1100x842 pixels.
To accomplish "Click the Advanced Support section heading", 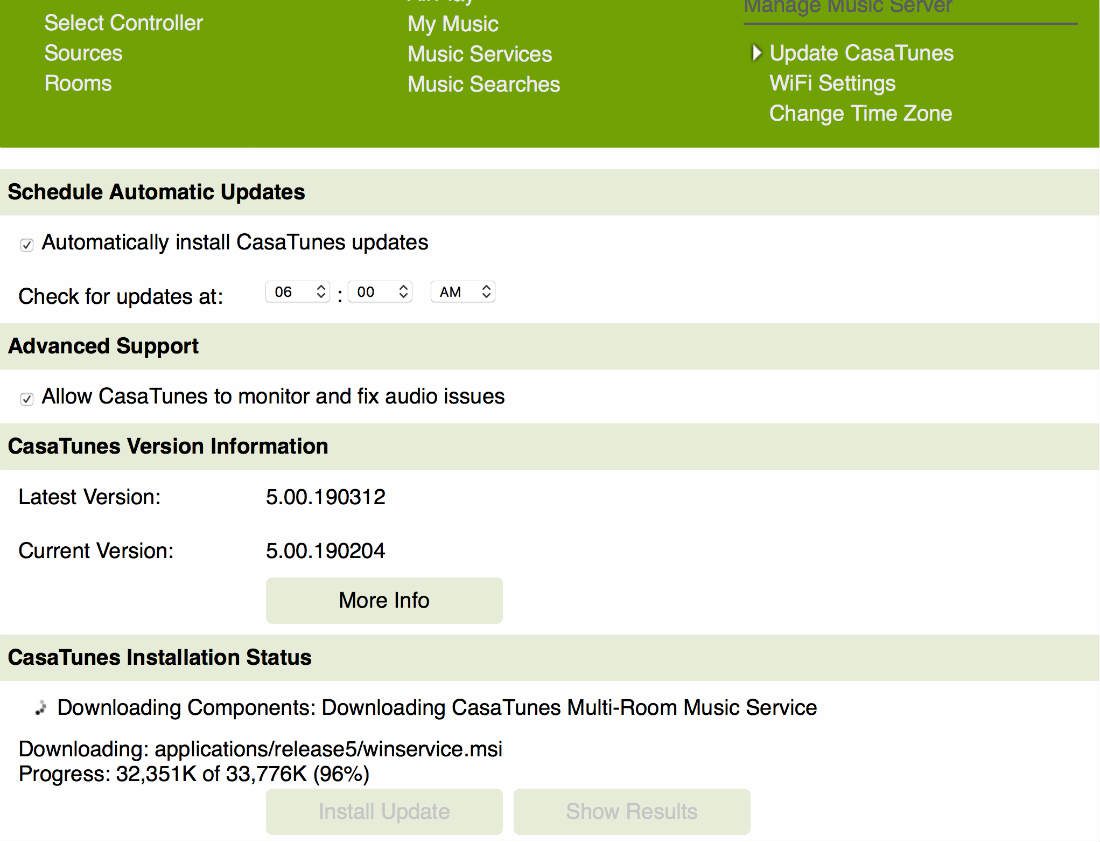I will 103,347.
